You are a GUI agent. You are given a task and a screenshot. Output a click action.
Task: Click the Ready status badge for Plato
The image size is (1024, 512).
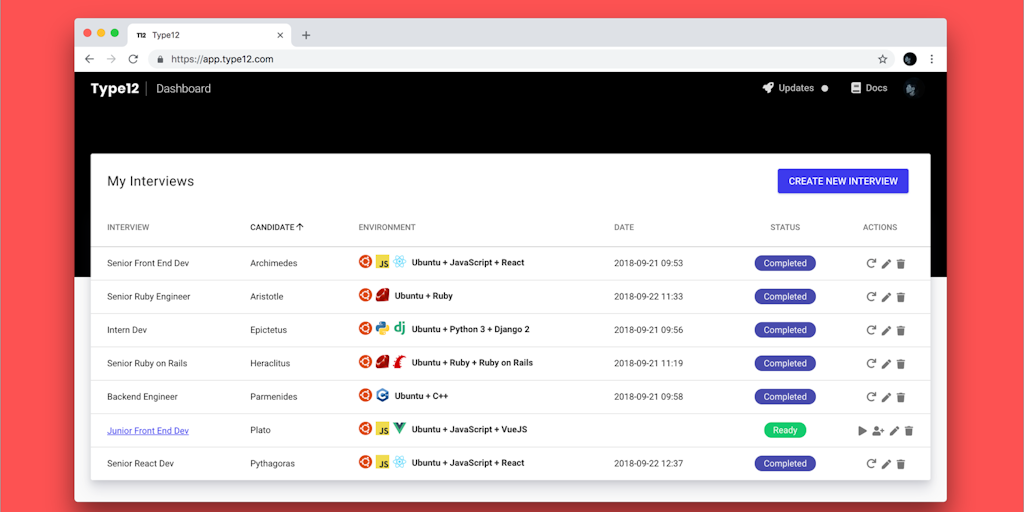(x=785, y=430)
